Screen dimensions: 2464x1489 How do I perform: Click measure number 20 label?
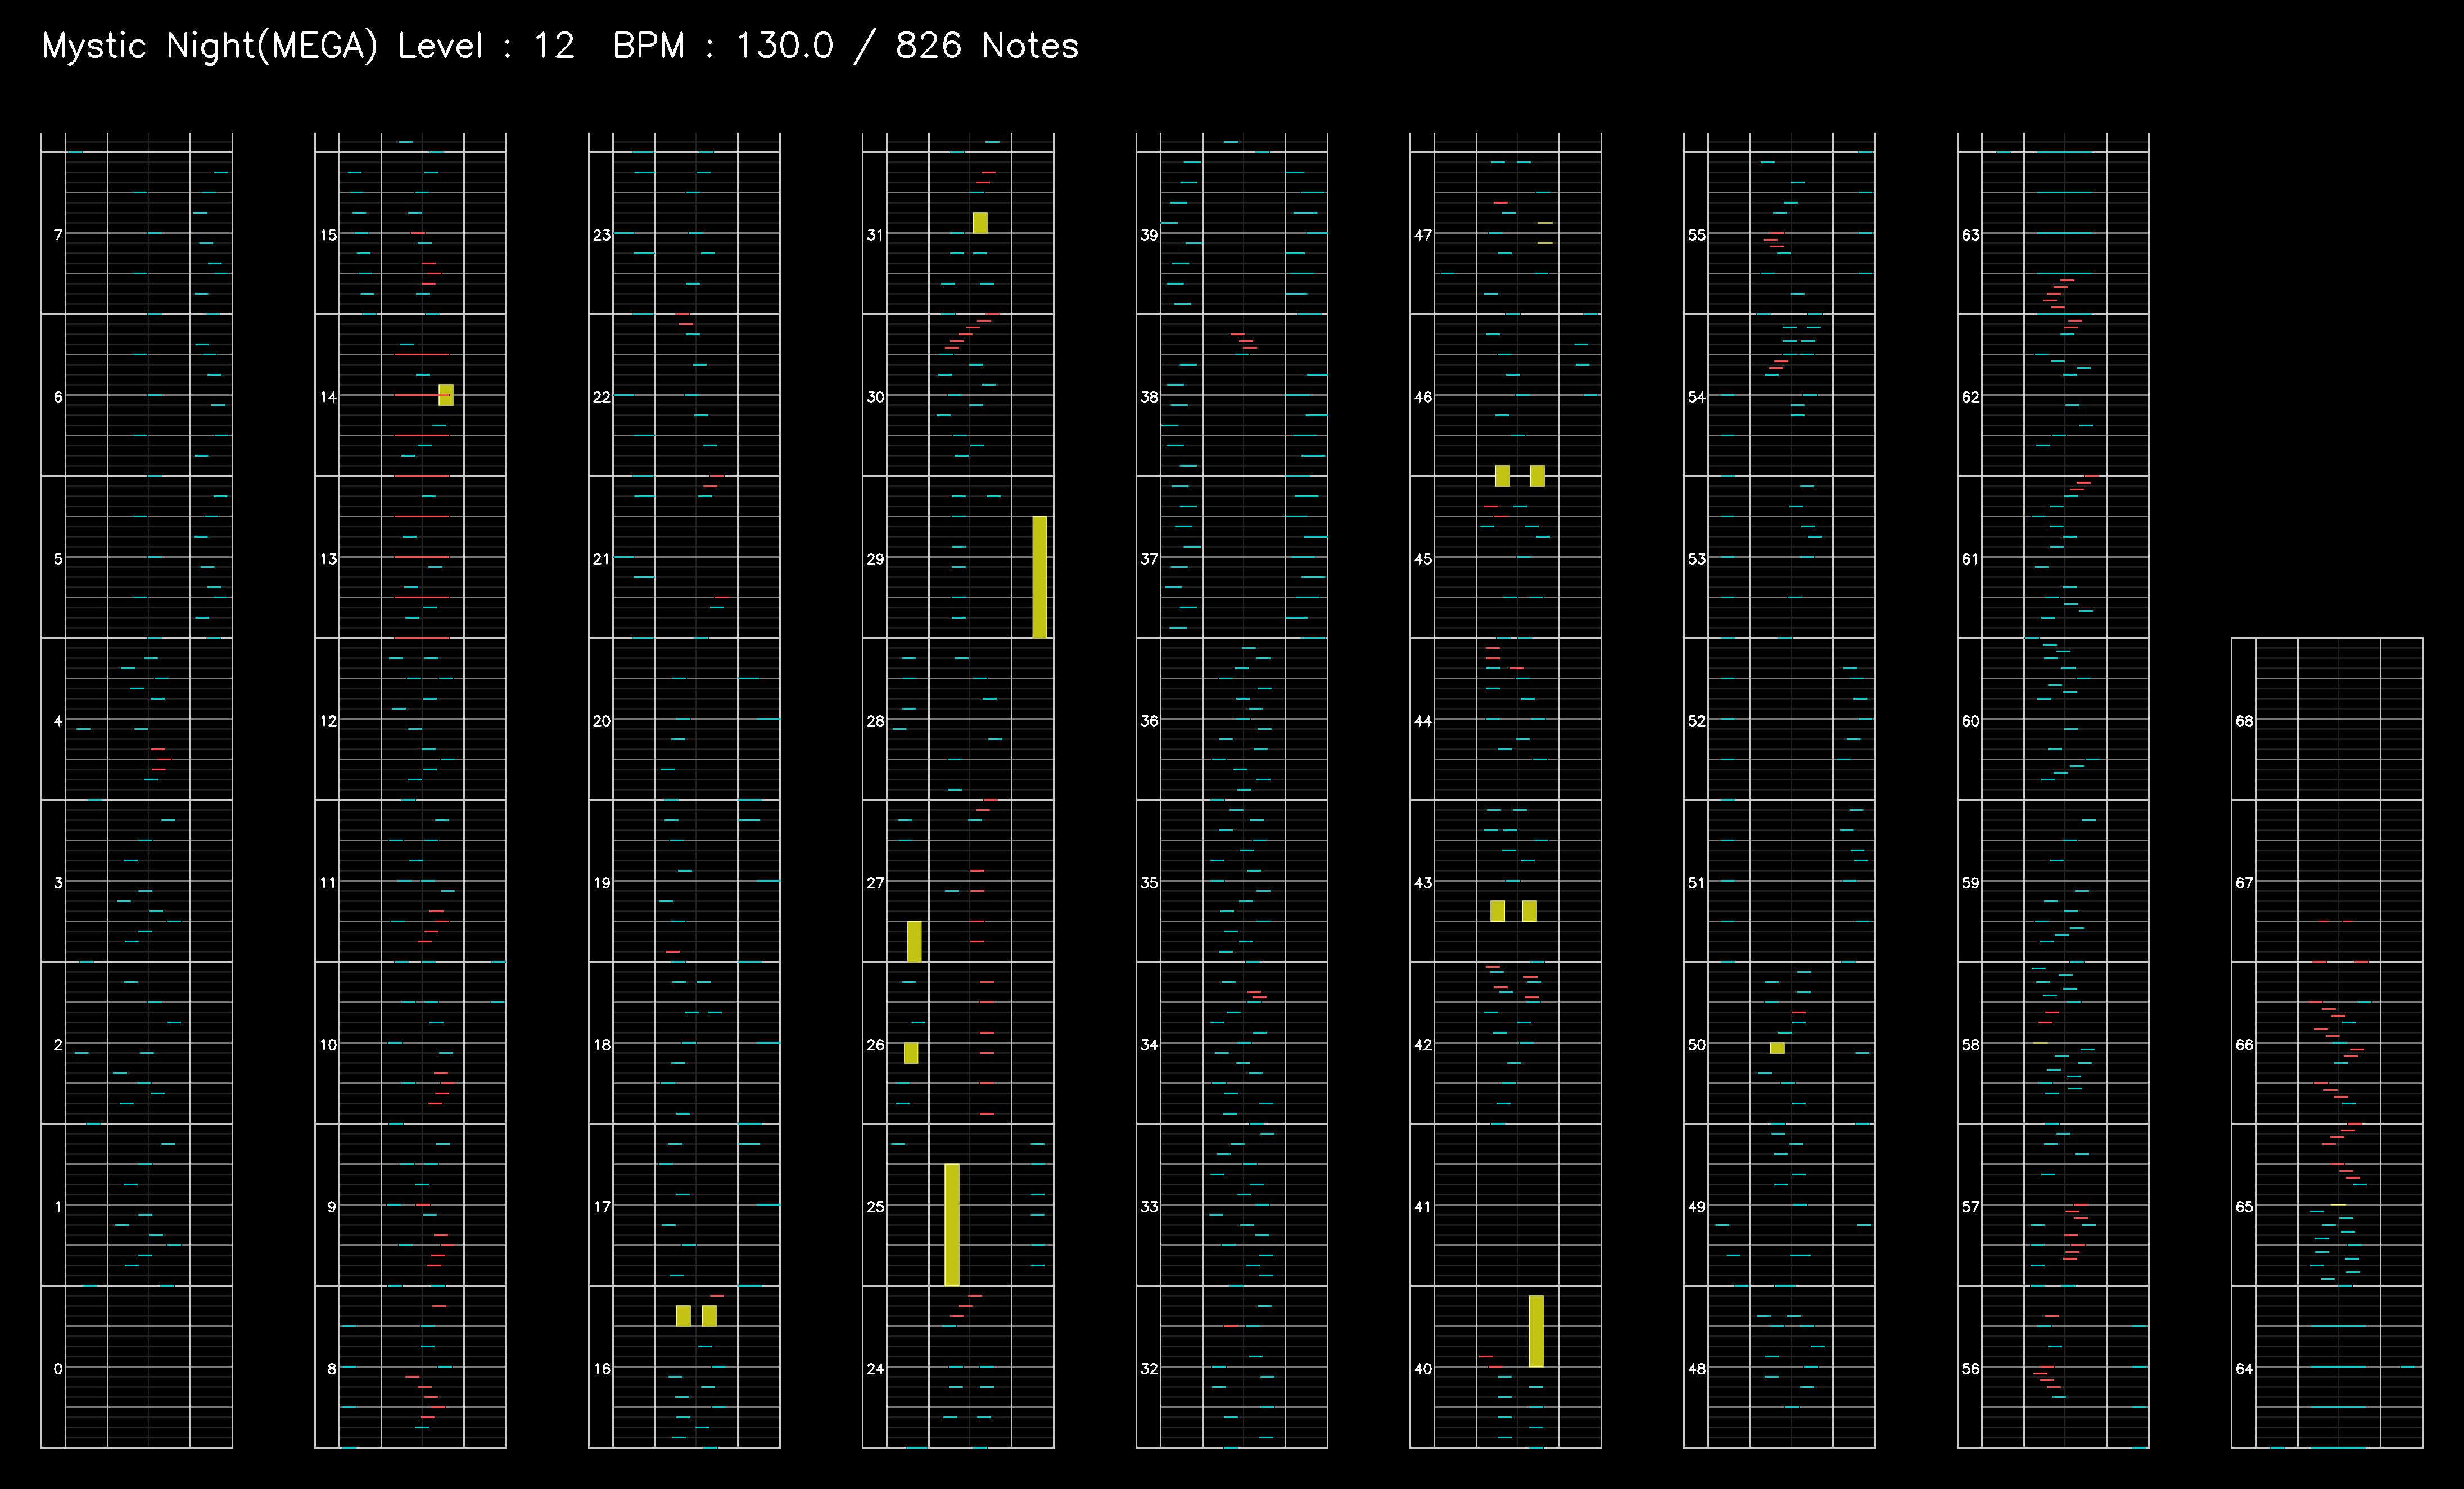point(602,720)
